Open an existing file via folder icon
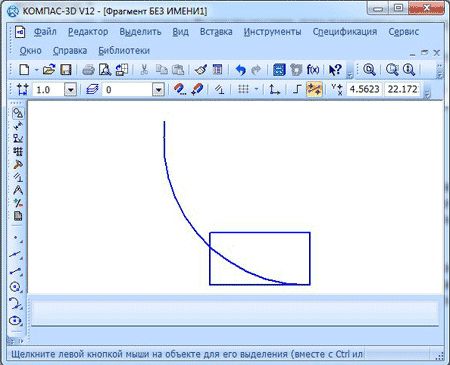Image resolution: width=450 pixels, height=365 pixels. pos(49,70)
